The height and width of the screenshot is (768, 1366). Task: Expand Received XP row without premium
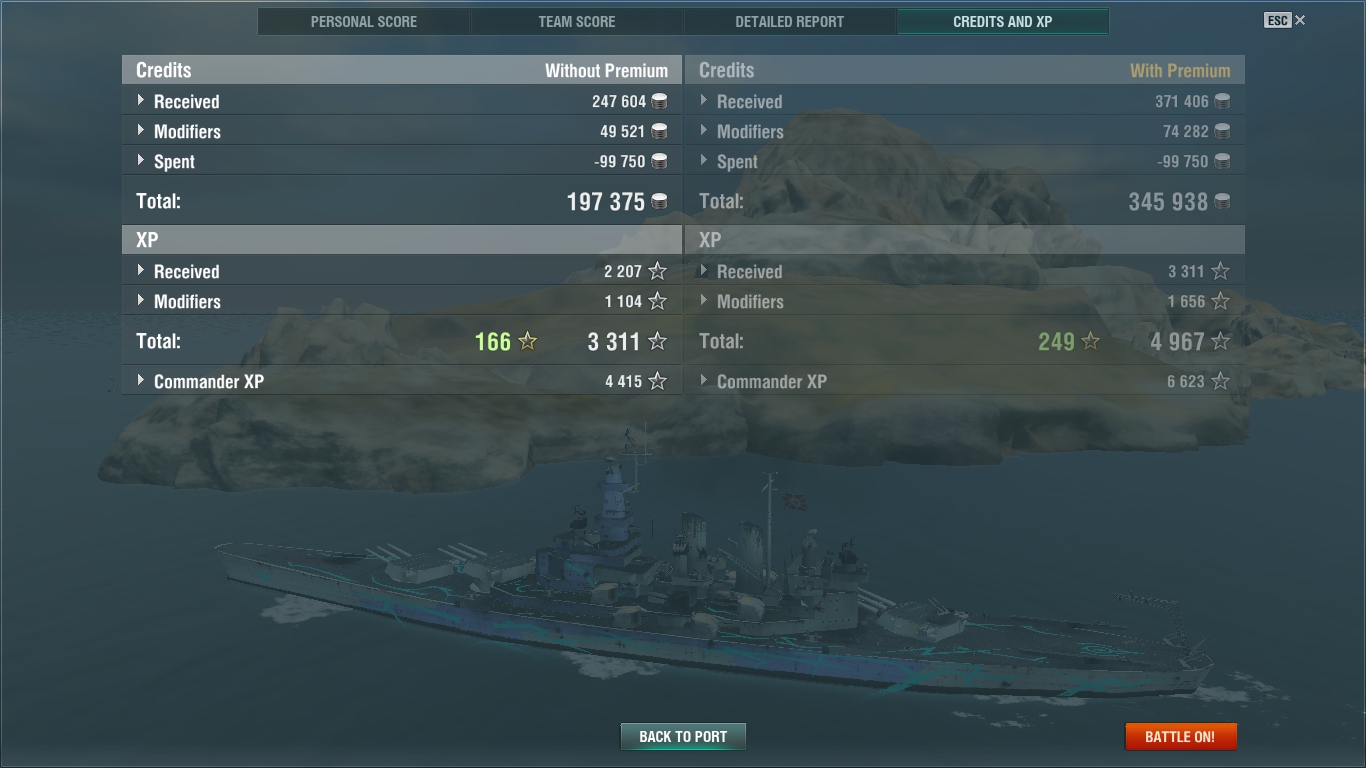point(402,271)
